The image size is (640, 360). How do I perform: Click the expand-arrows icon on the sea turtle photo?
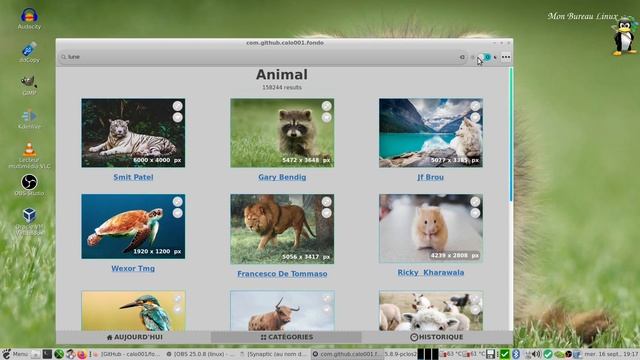[x=177, y=202]
